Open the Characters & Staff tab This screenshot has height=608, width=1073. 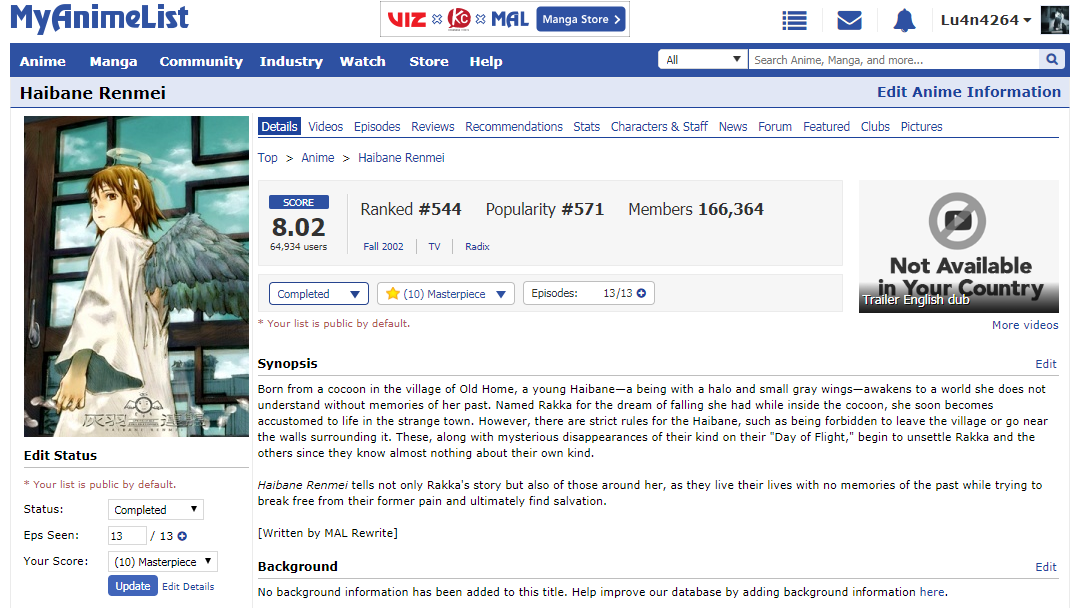tap(659, 127)
